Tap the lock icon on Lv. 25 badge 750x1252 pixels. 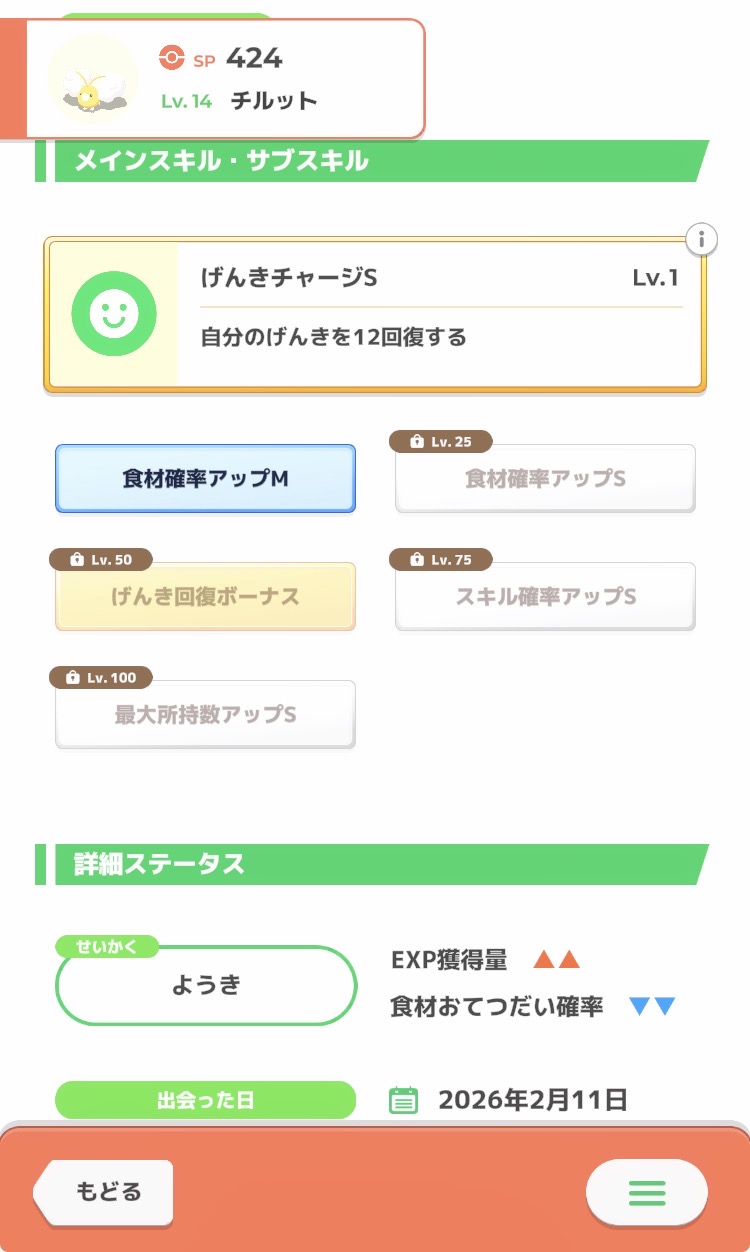point(415,442)
